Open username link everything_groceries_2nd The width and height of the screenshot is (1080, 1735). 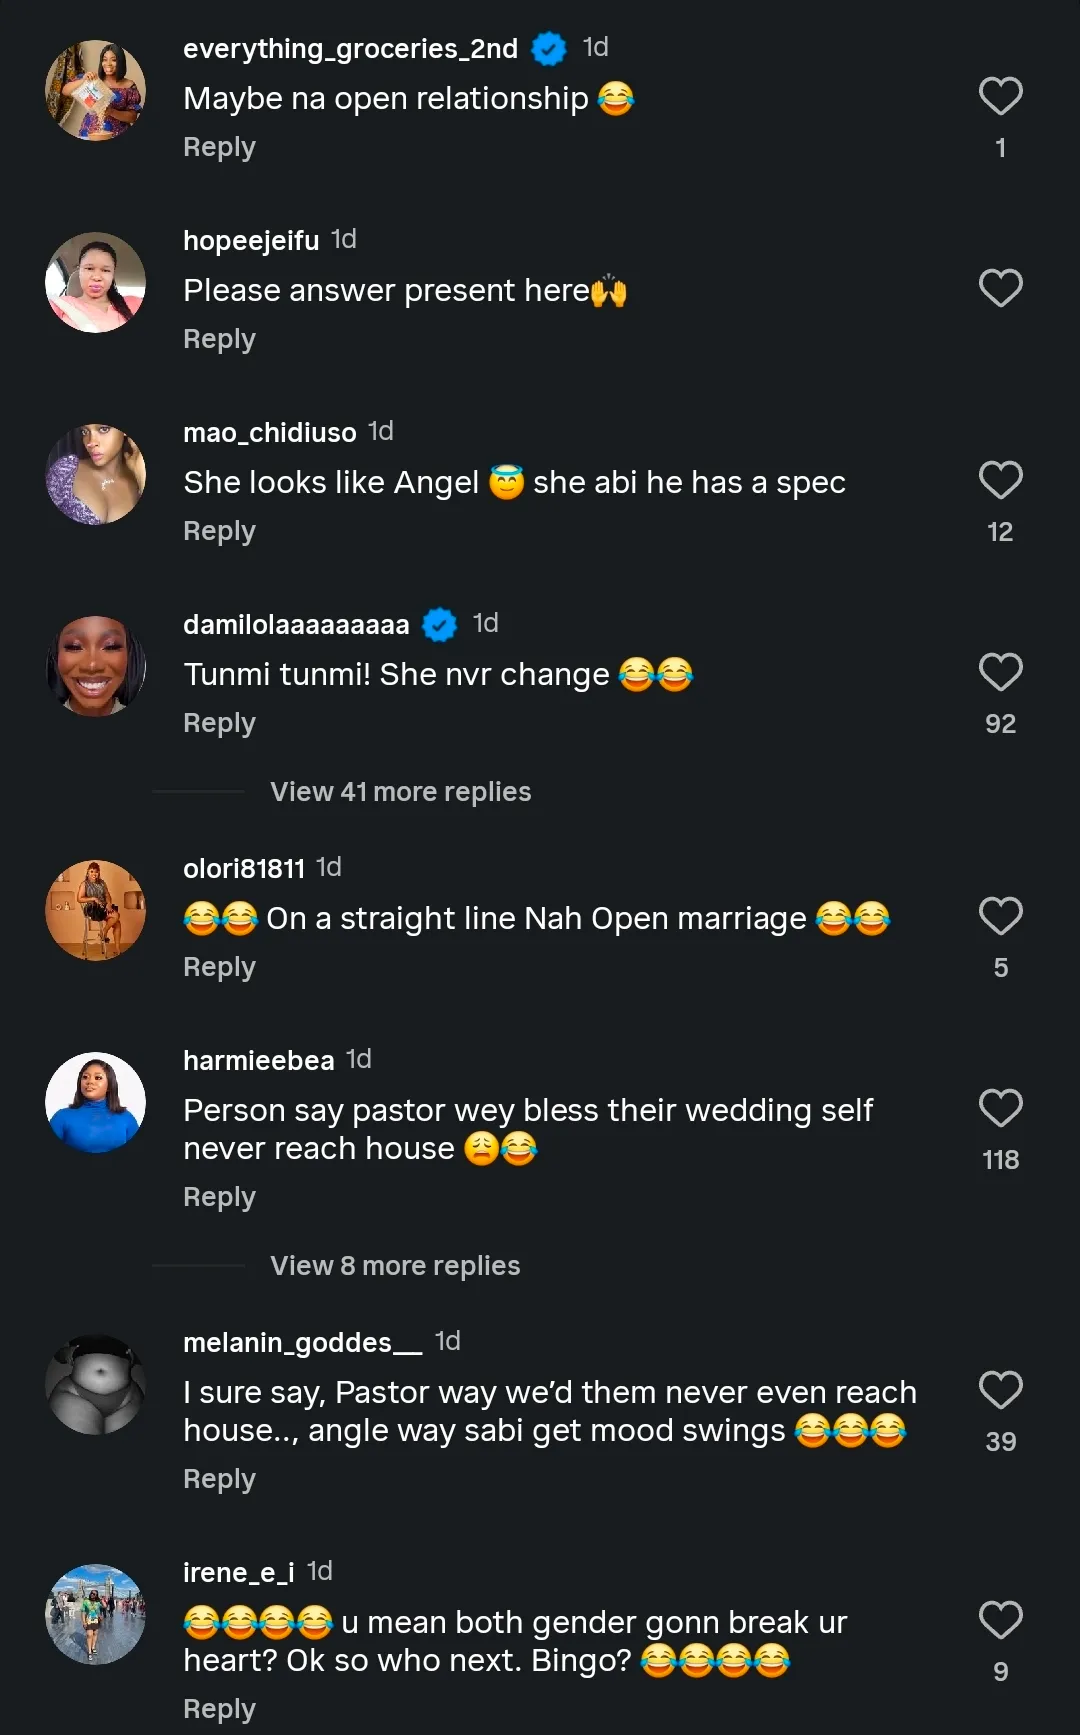[350, 49]
